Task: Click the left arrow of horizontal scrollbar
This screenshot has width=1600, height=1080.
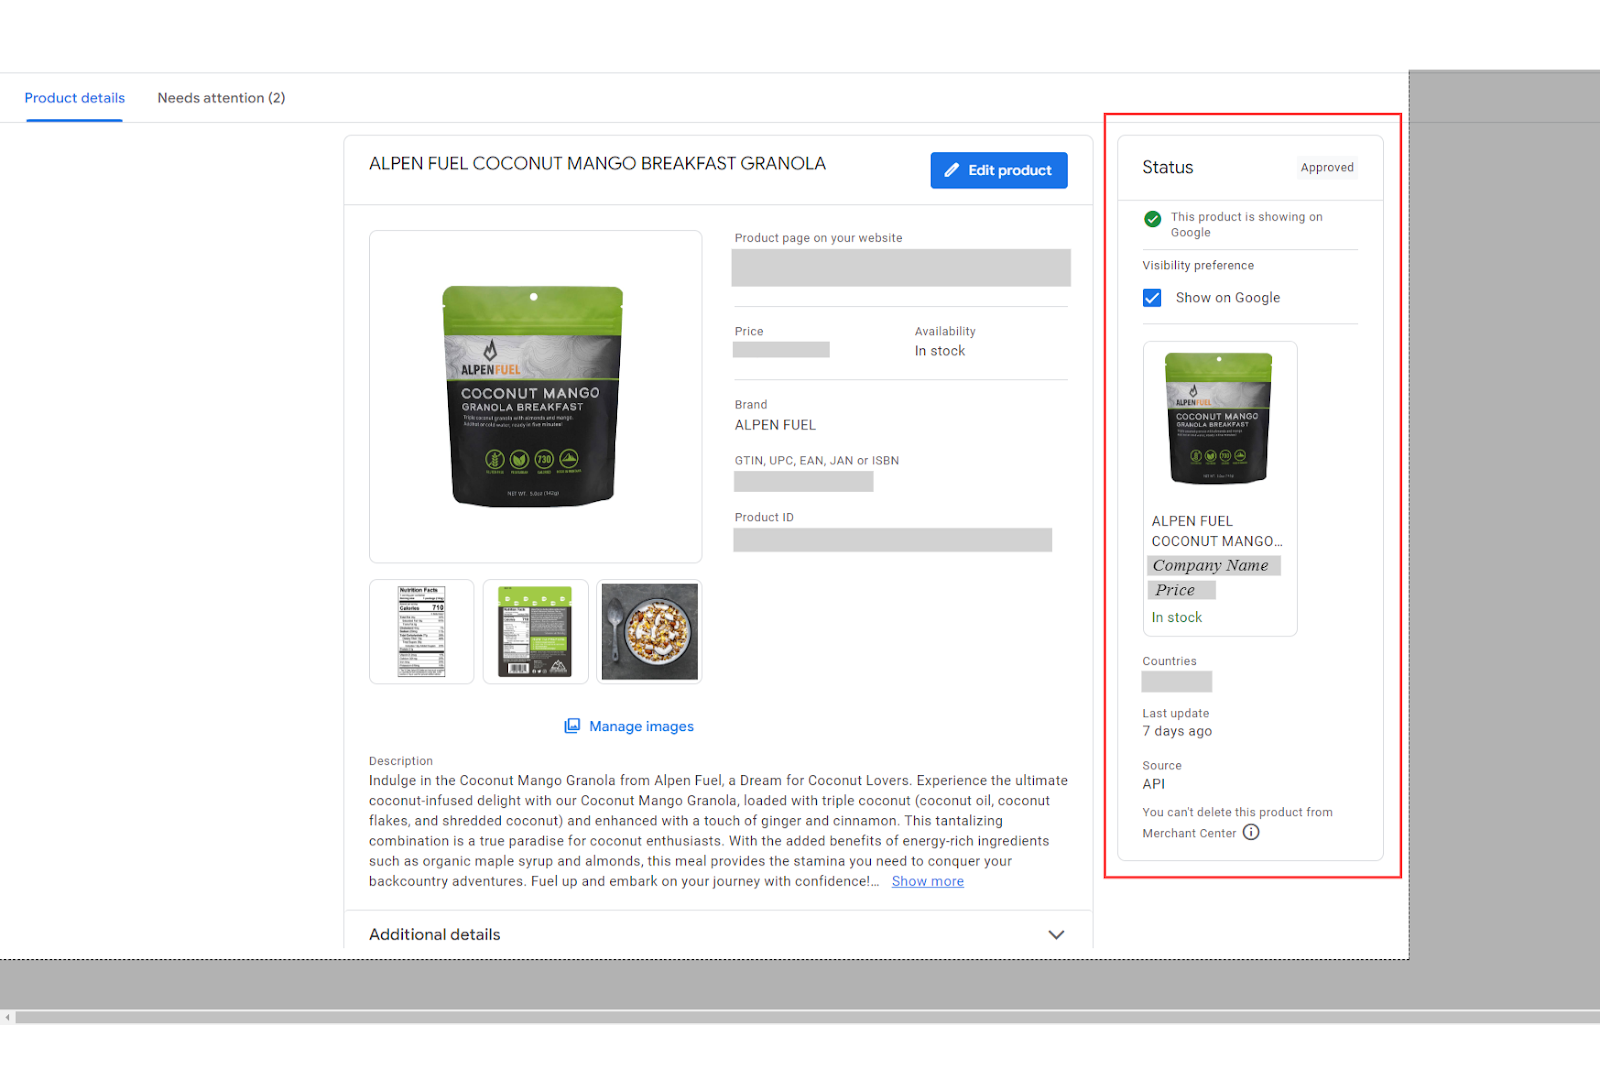Action: click(8, 1017)
